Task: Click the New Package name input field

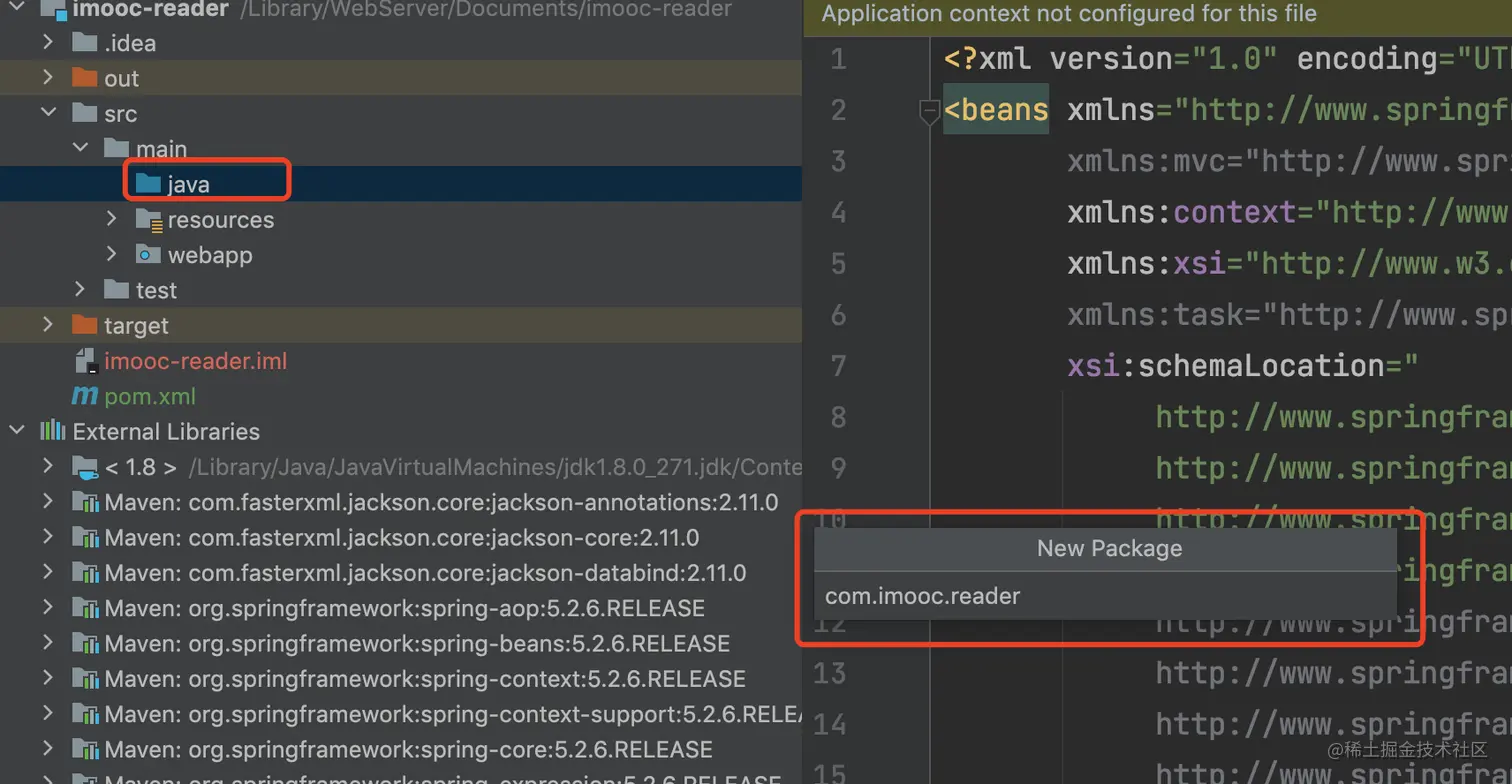Action: (x=1105, y=596)
